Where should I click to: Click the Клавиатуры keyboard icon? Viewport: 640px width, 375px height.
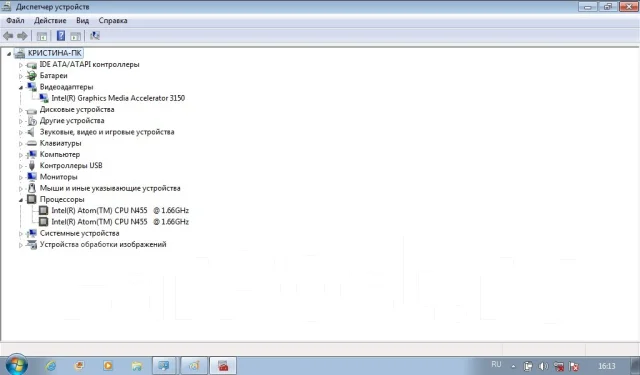click(31, 143)
